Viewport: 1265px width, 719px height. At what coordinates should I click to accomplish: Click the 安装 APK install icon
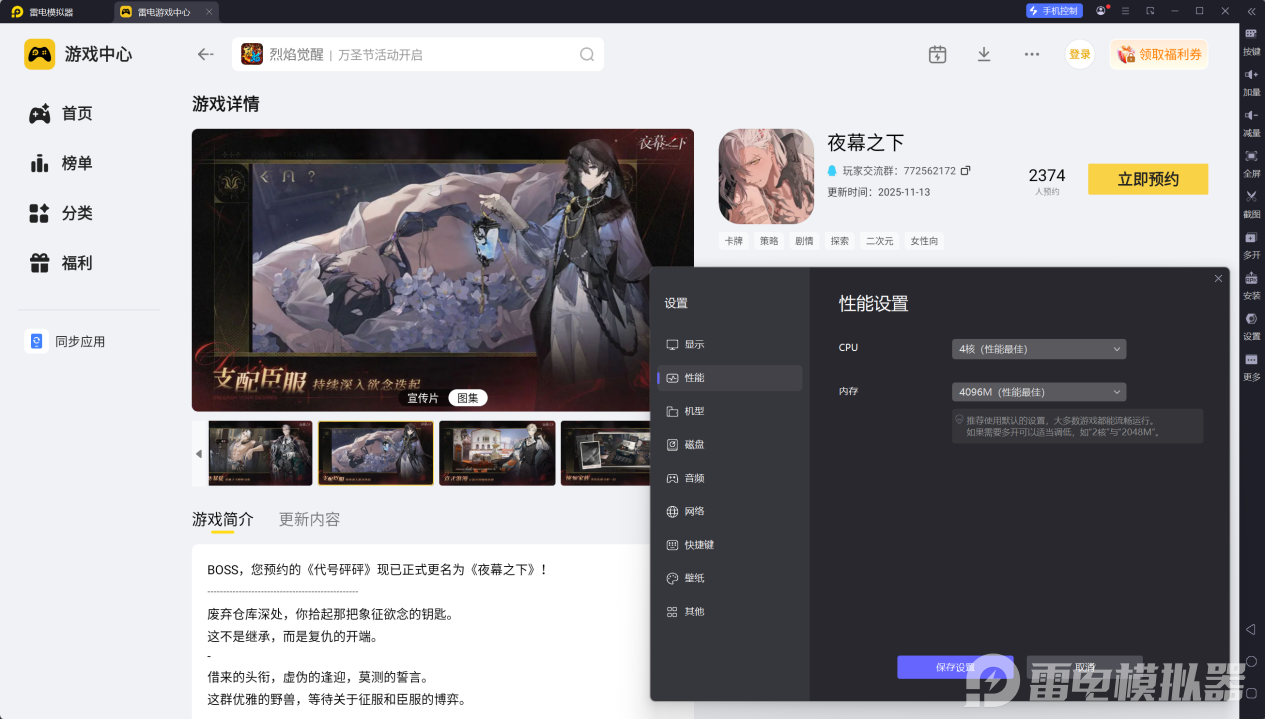[x=1251, y=280]
